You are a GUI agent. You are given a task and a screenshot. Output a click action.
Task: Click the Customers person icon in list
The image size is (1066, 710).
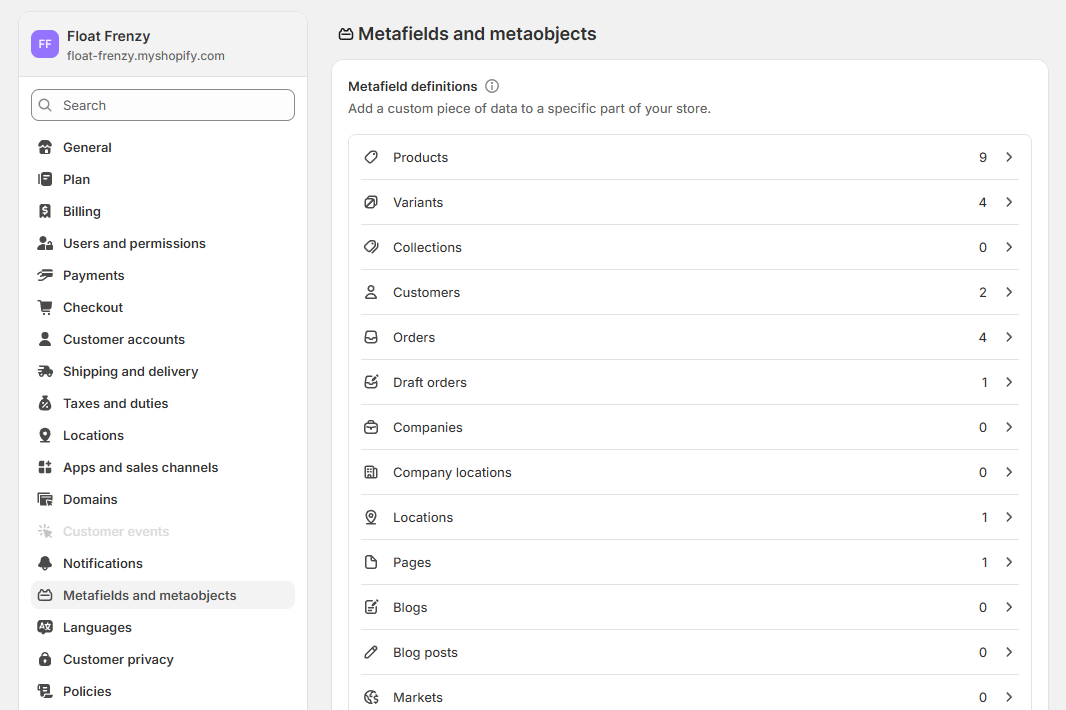(x=371, y=292)
